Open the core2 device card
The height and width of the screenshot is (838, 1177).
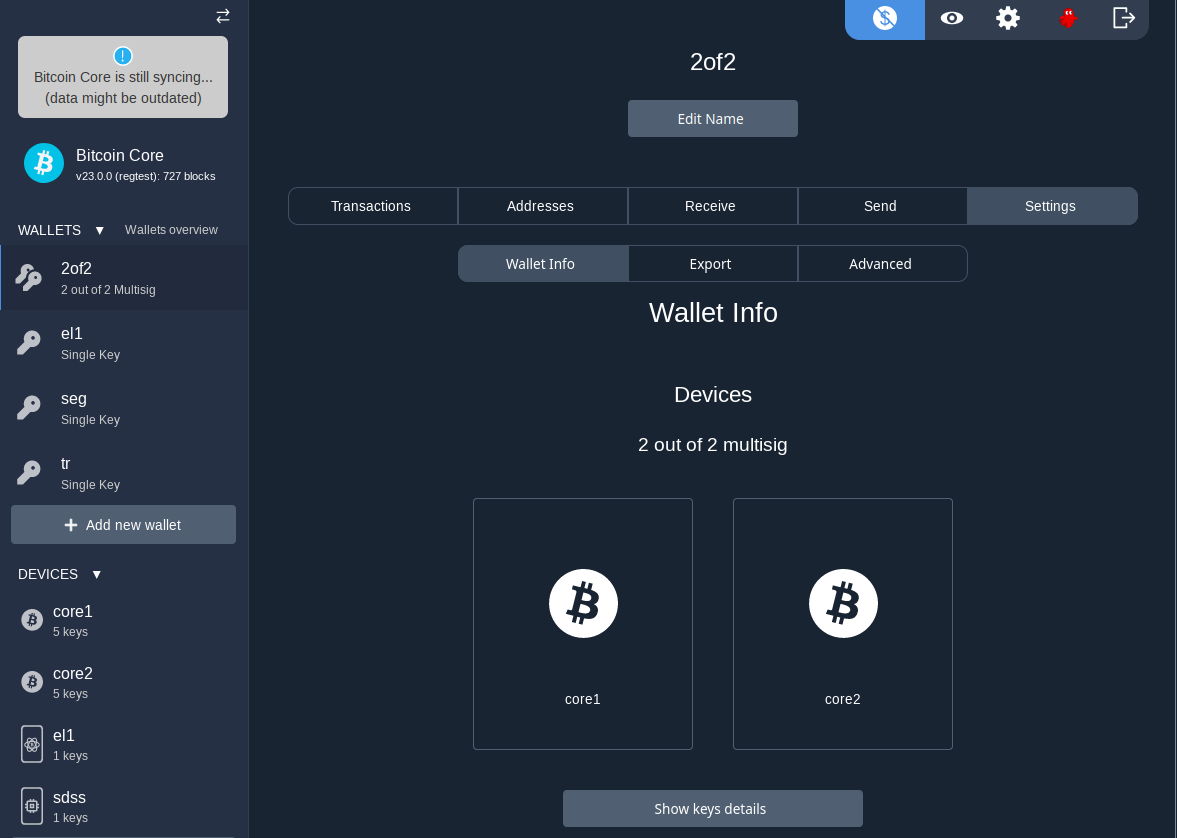[x=842, y=624]
